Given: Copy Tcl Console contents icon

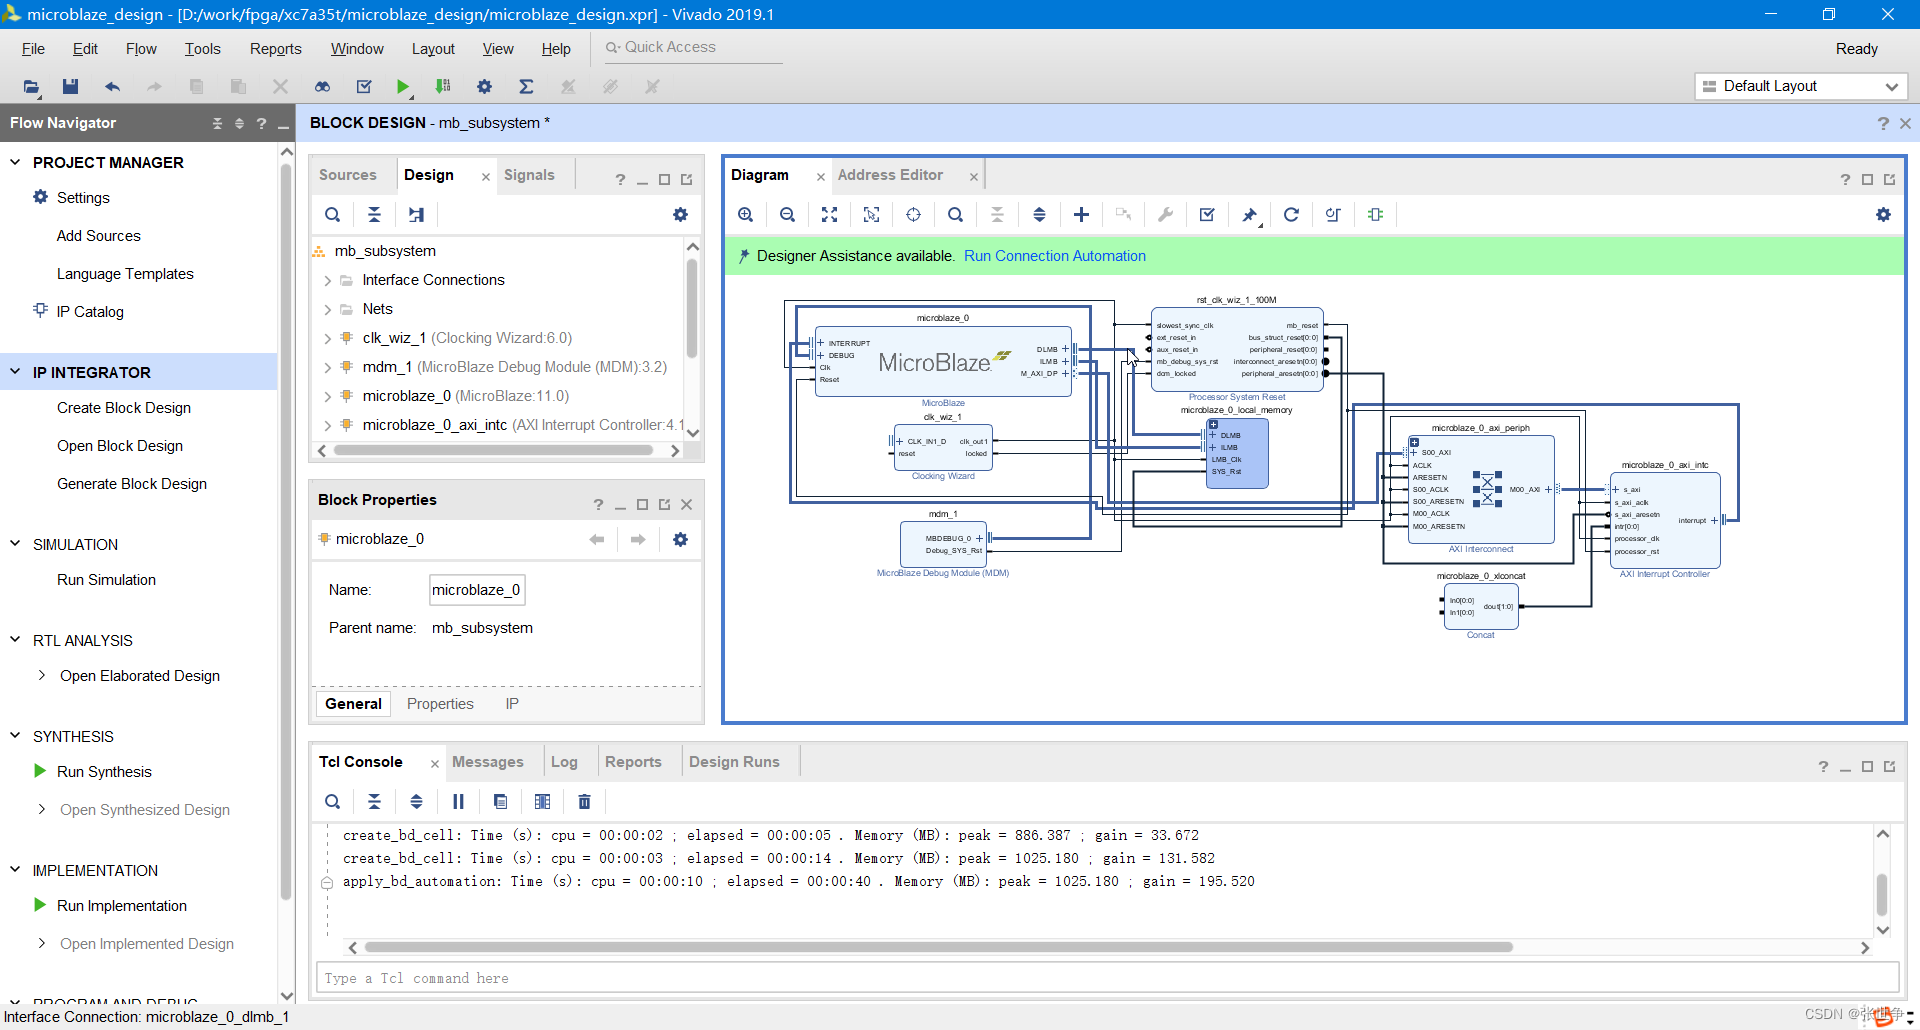Looking at the screenshot, I should point(500,801).
